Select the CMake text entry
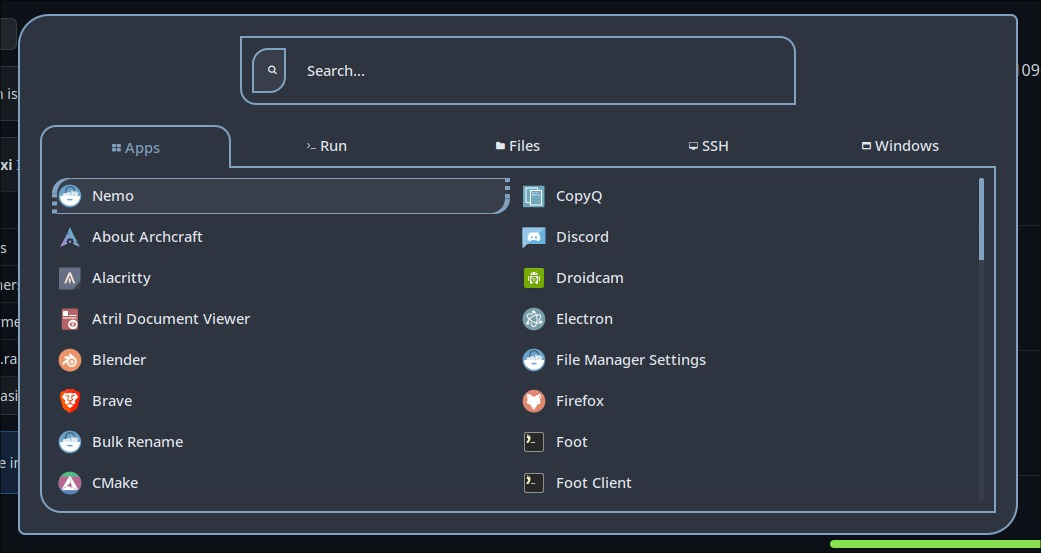The height and width of the screenshot is (553, 1041). tap(115, 483)
